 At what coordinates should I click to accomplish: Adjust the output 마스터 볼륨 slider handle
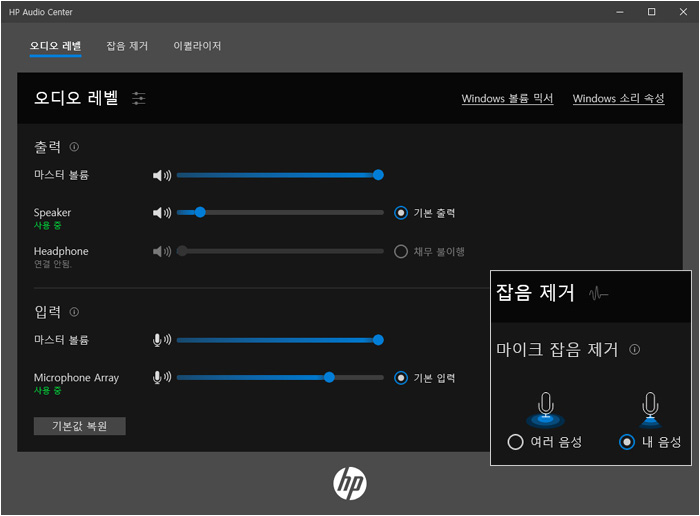click(378, 175)
